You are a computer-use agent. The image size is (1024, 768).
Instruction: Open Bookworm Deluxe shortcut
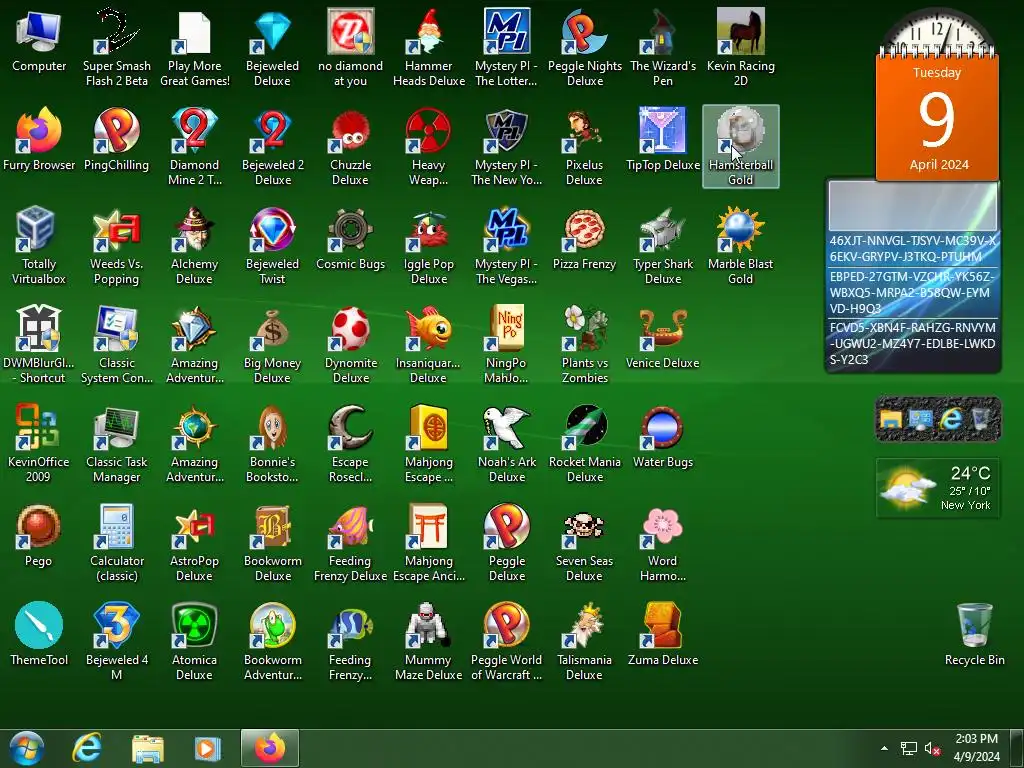[x=272, y=542]
